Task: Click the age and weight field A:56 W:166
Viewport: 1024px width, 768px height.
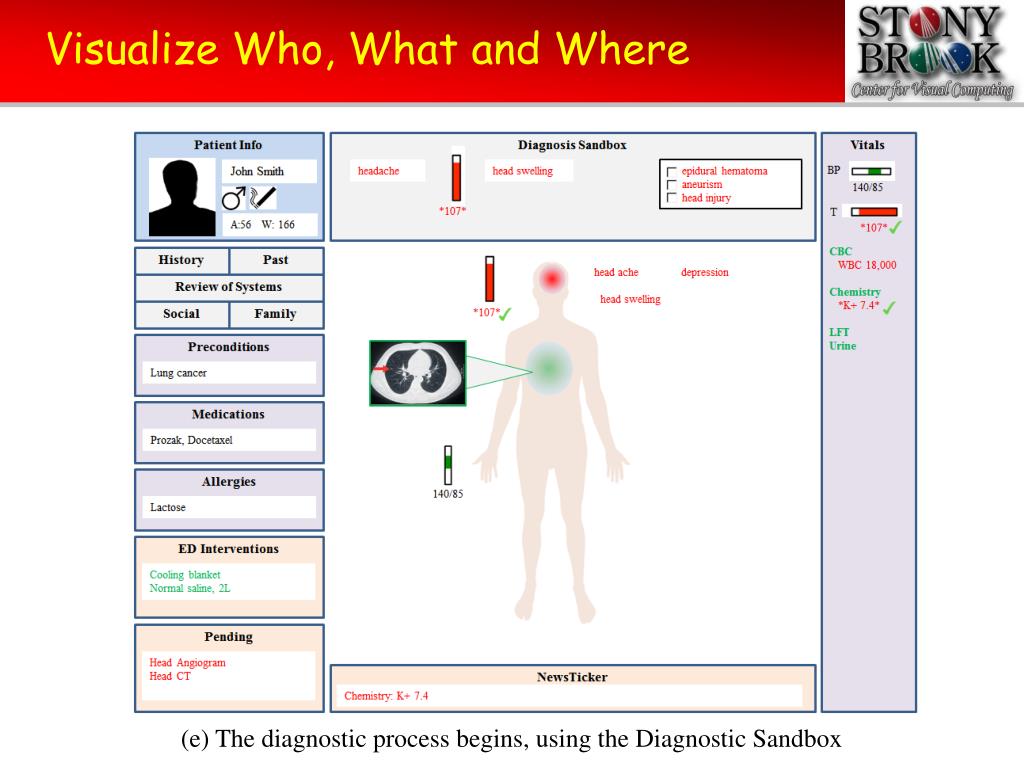Action: coord(269,225)
